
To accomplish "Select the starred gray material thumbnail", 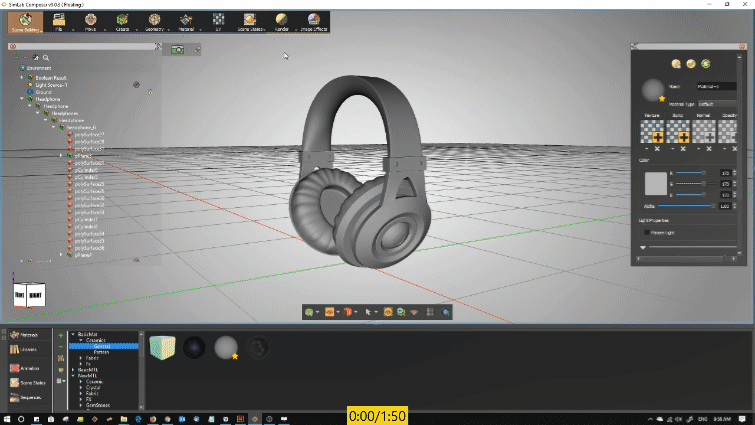I will (226, 348).
